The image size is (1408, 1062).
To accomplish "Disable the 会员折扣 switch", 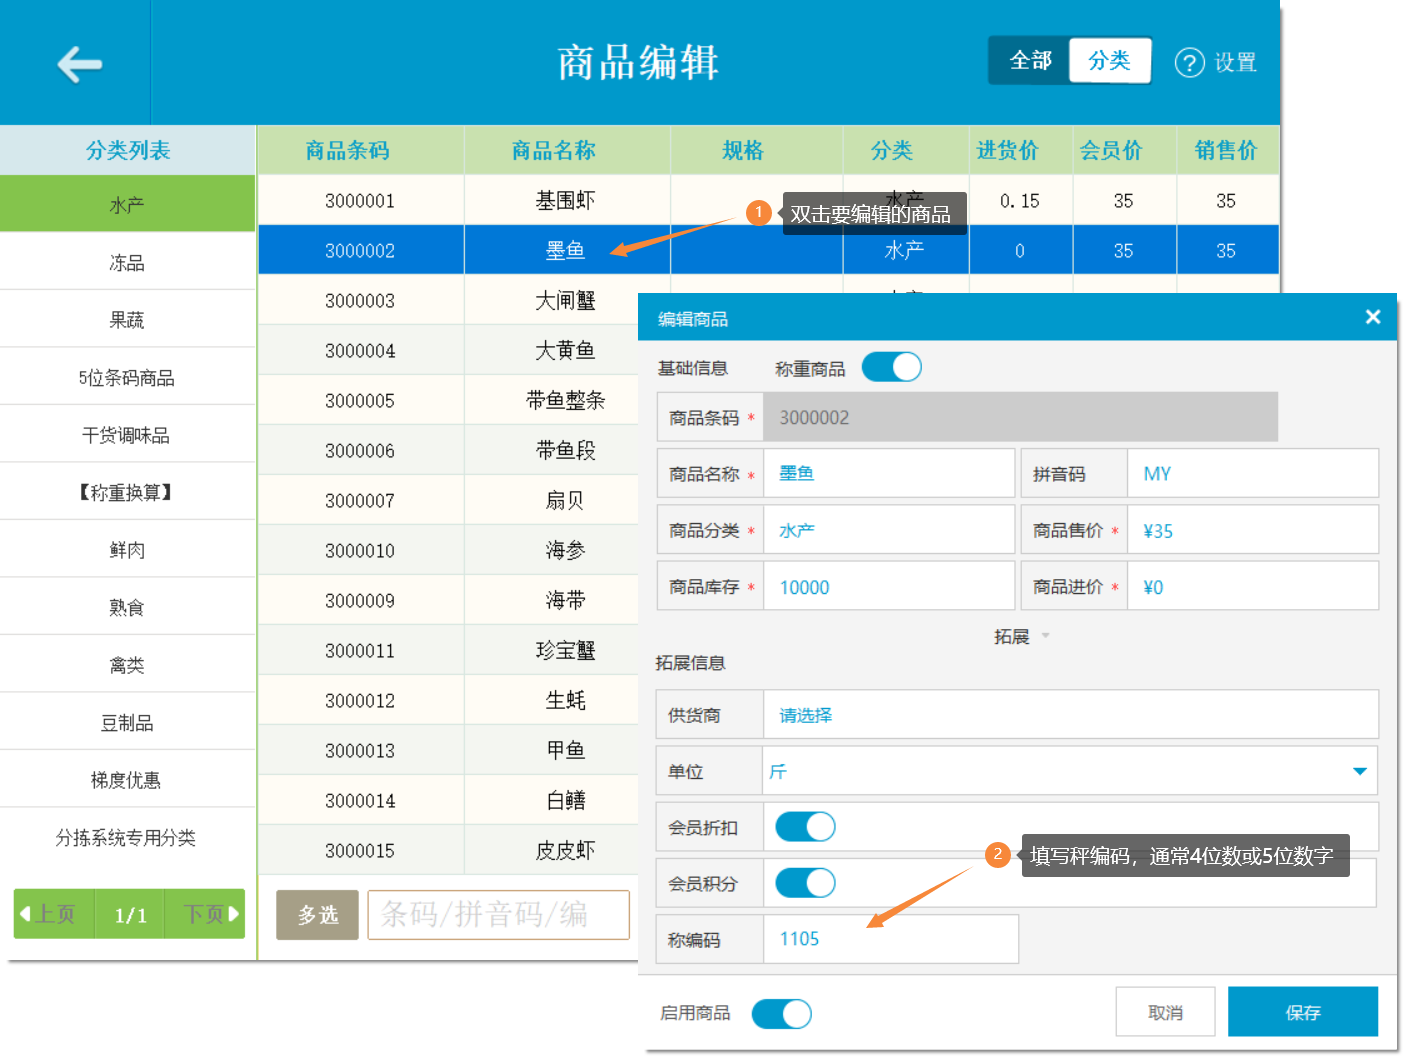I will click(805, 827).
